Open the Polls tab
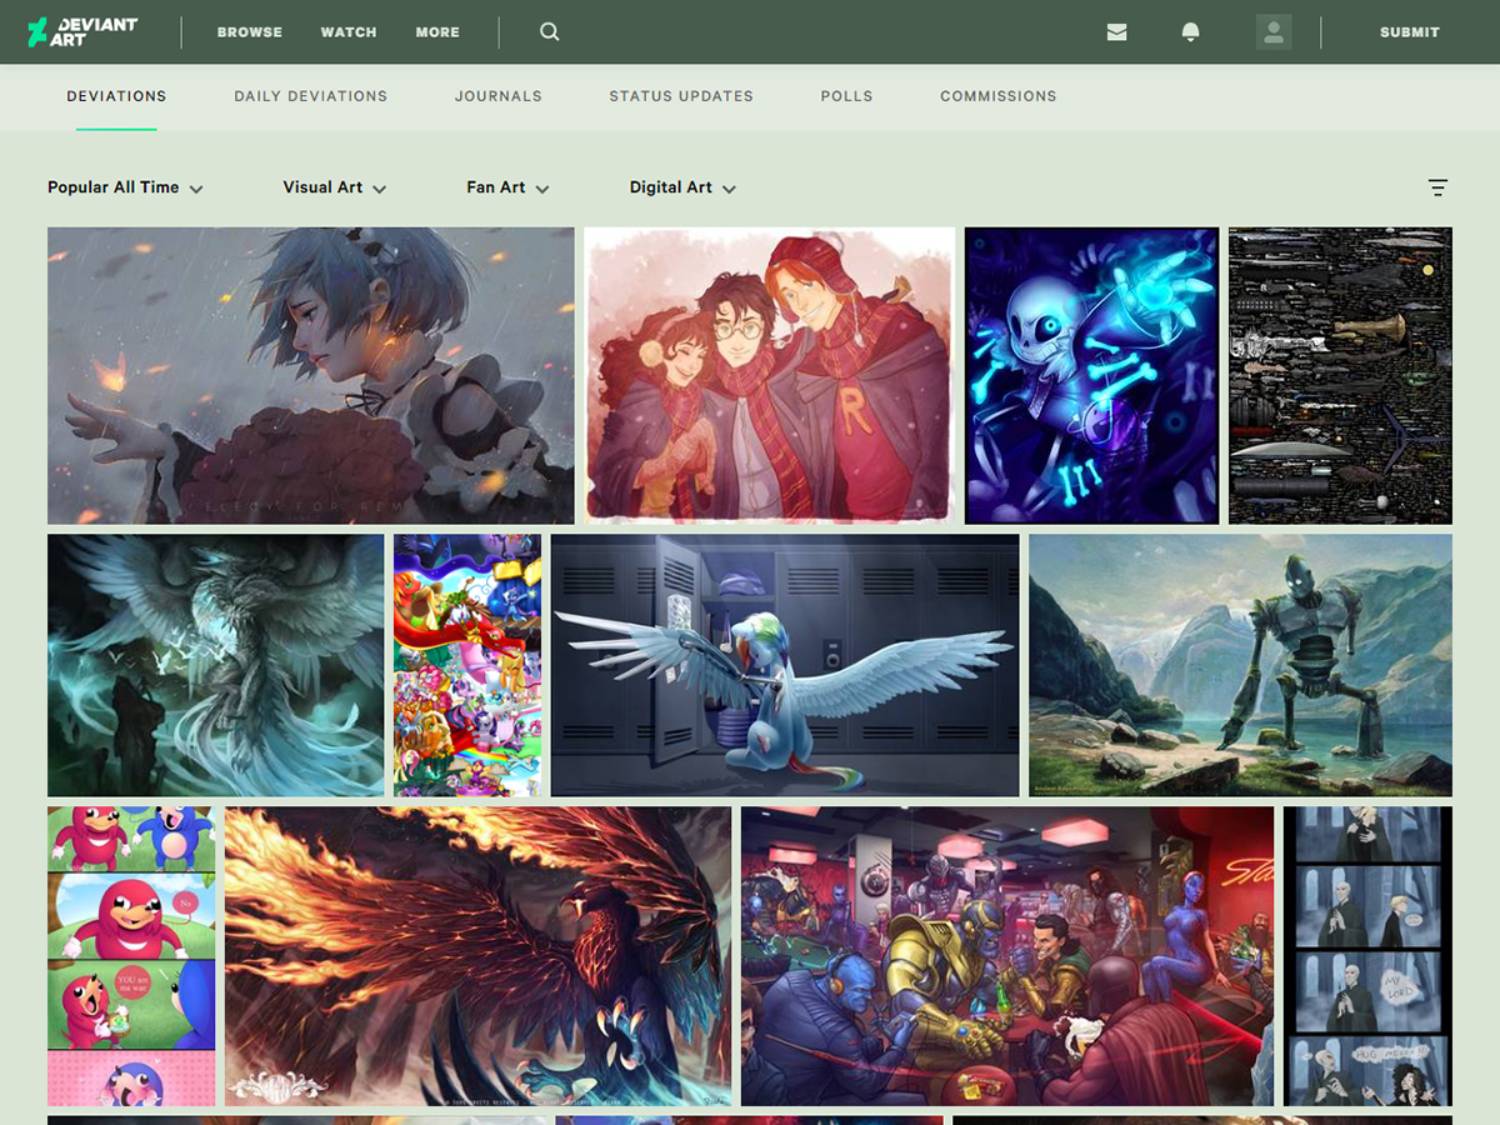The image size is (1500, 1125). pyautogui.click(x=846, y=96)
